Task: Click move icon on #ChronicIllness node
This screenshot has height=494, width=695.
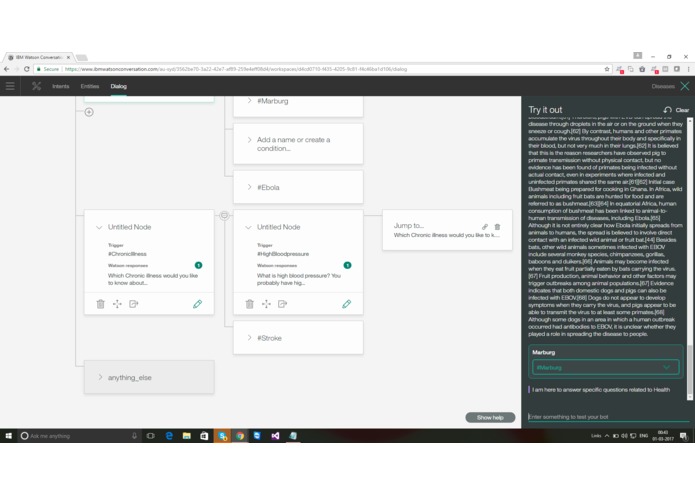Action: point(117,304)
